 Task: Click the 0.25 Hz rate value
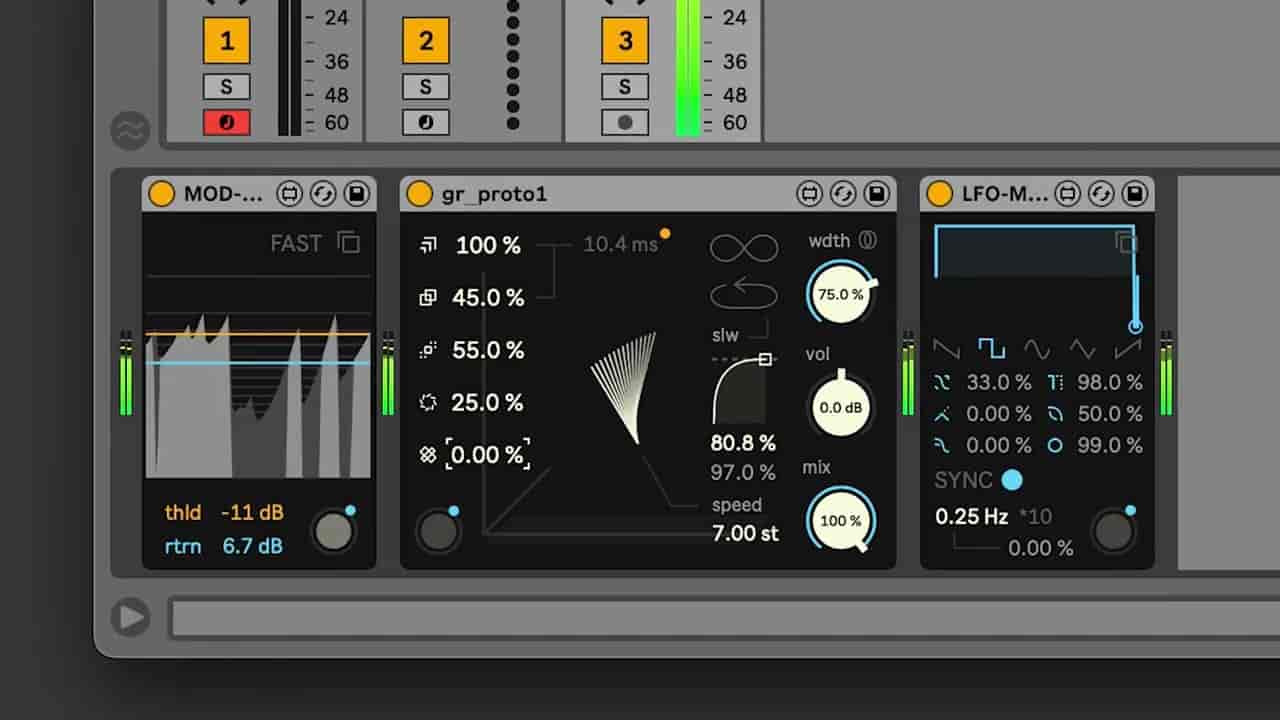972,517
